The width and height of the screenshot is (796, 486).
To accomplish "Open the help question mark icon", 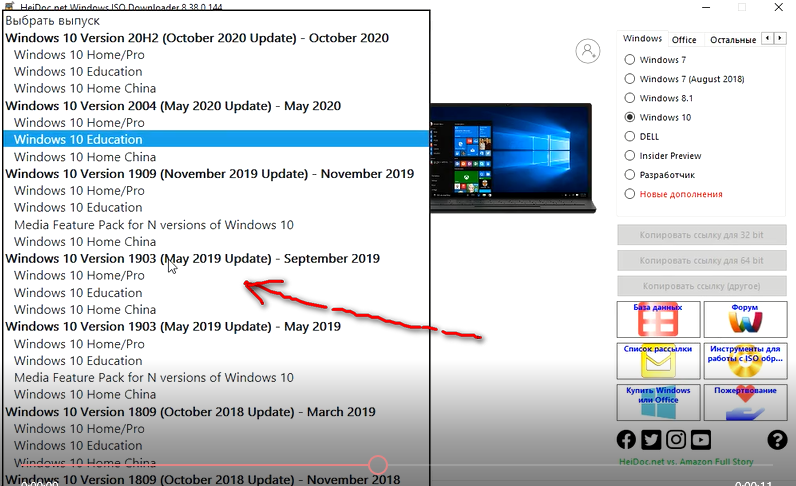I will [x=777, y=440].
